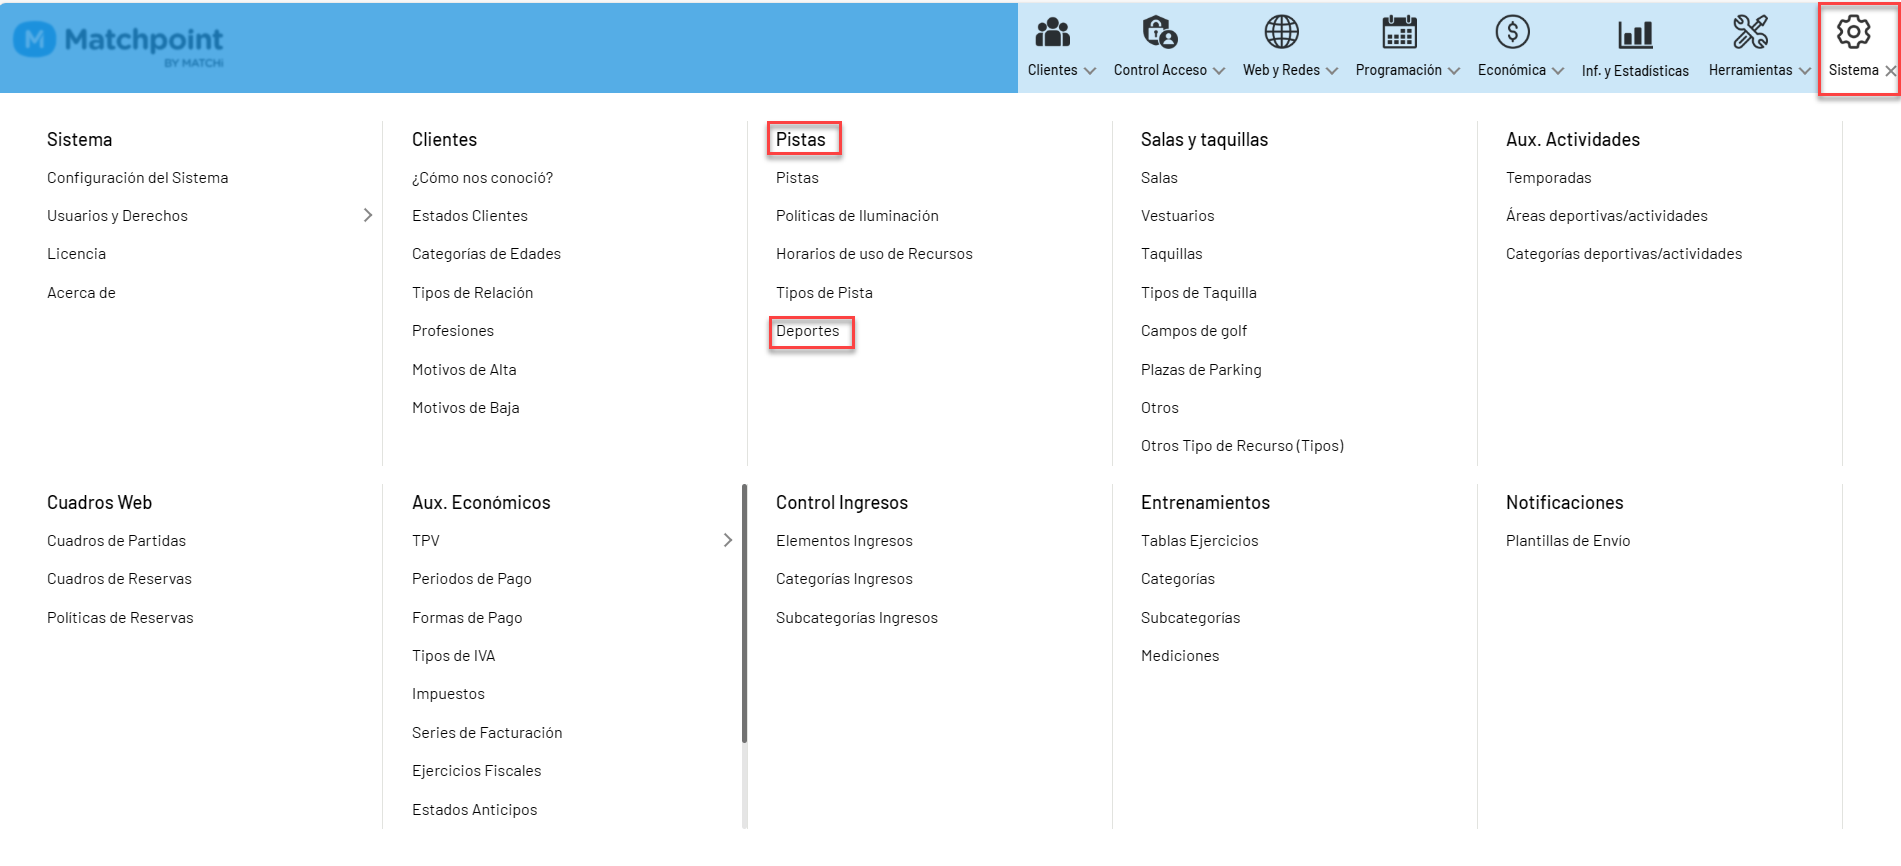Expand the Usuarios y Derechos submenu arrow

(x=368, y=215)
